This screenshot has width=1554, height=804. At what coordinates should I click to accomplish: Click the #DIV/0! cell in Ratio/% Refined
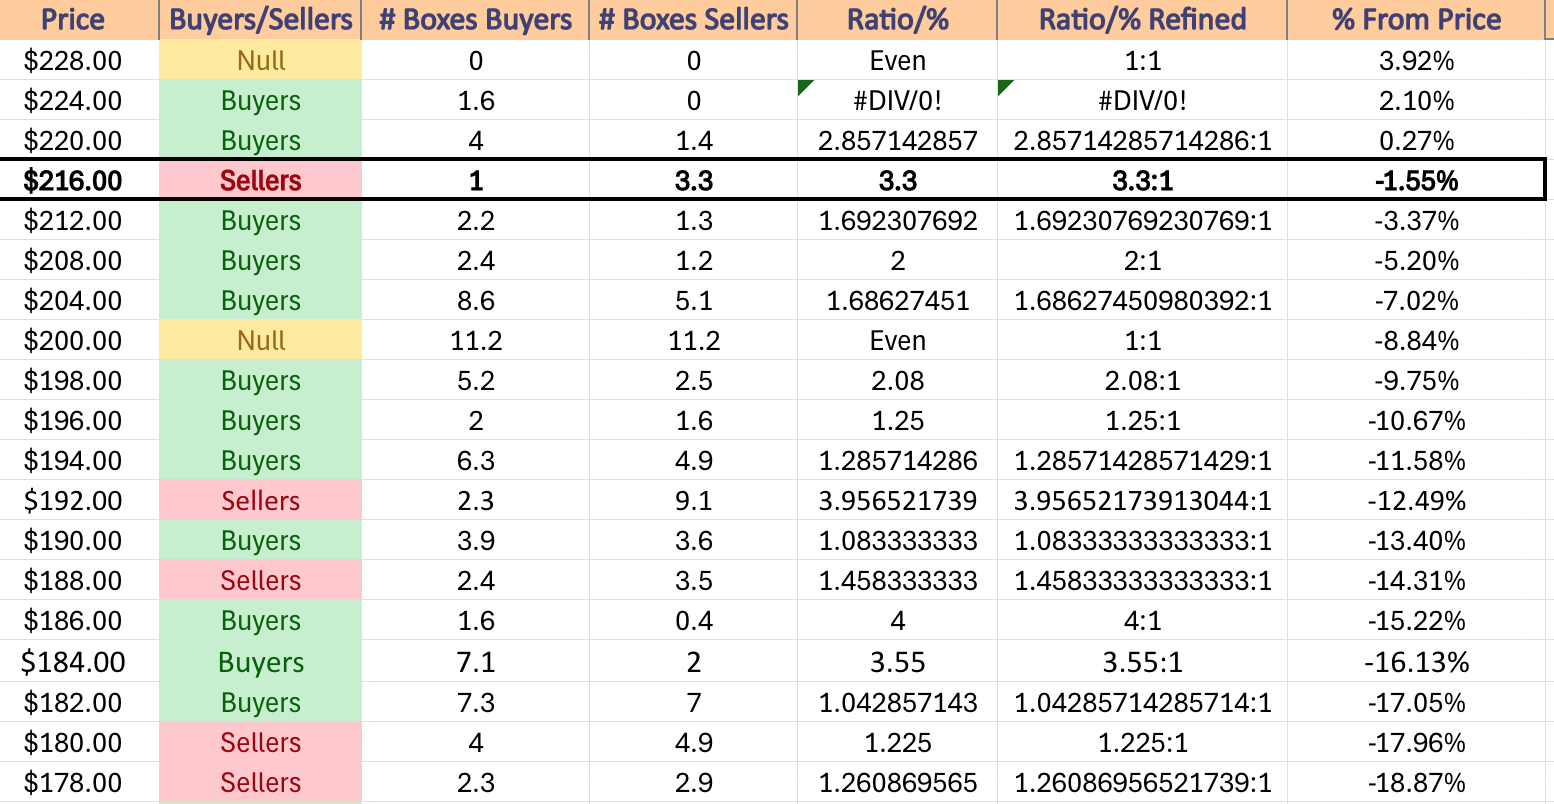[x=1142, y=101]
